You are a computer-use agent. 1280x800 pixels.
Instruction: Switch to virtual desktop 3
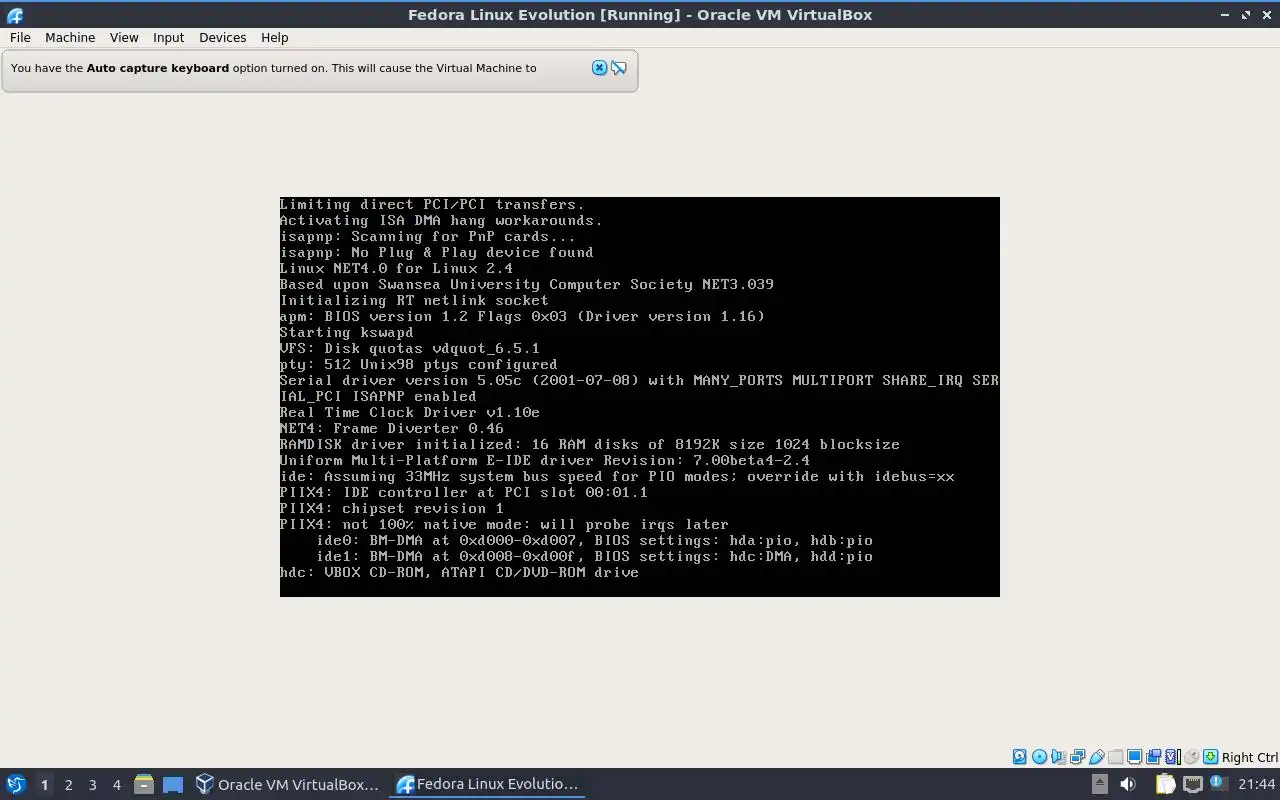click(92, 785)
